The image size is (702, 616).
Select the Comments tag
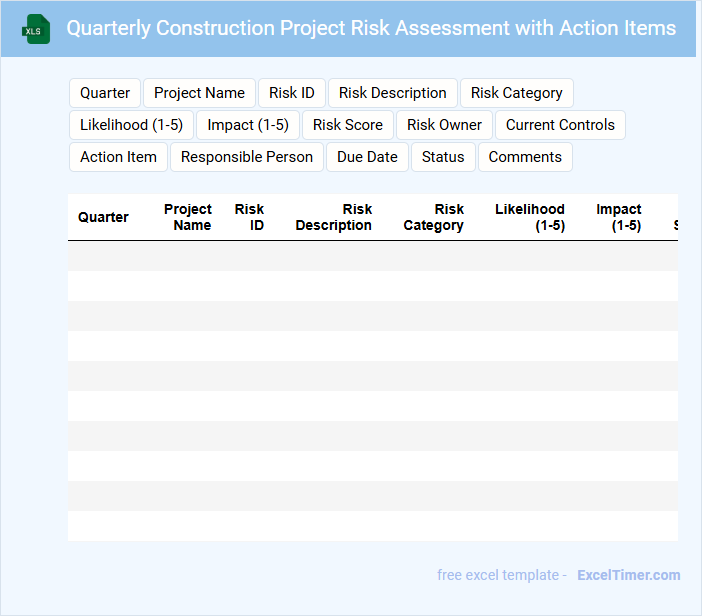[525, 157]
